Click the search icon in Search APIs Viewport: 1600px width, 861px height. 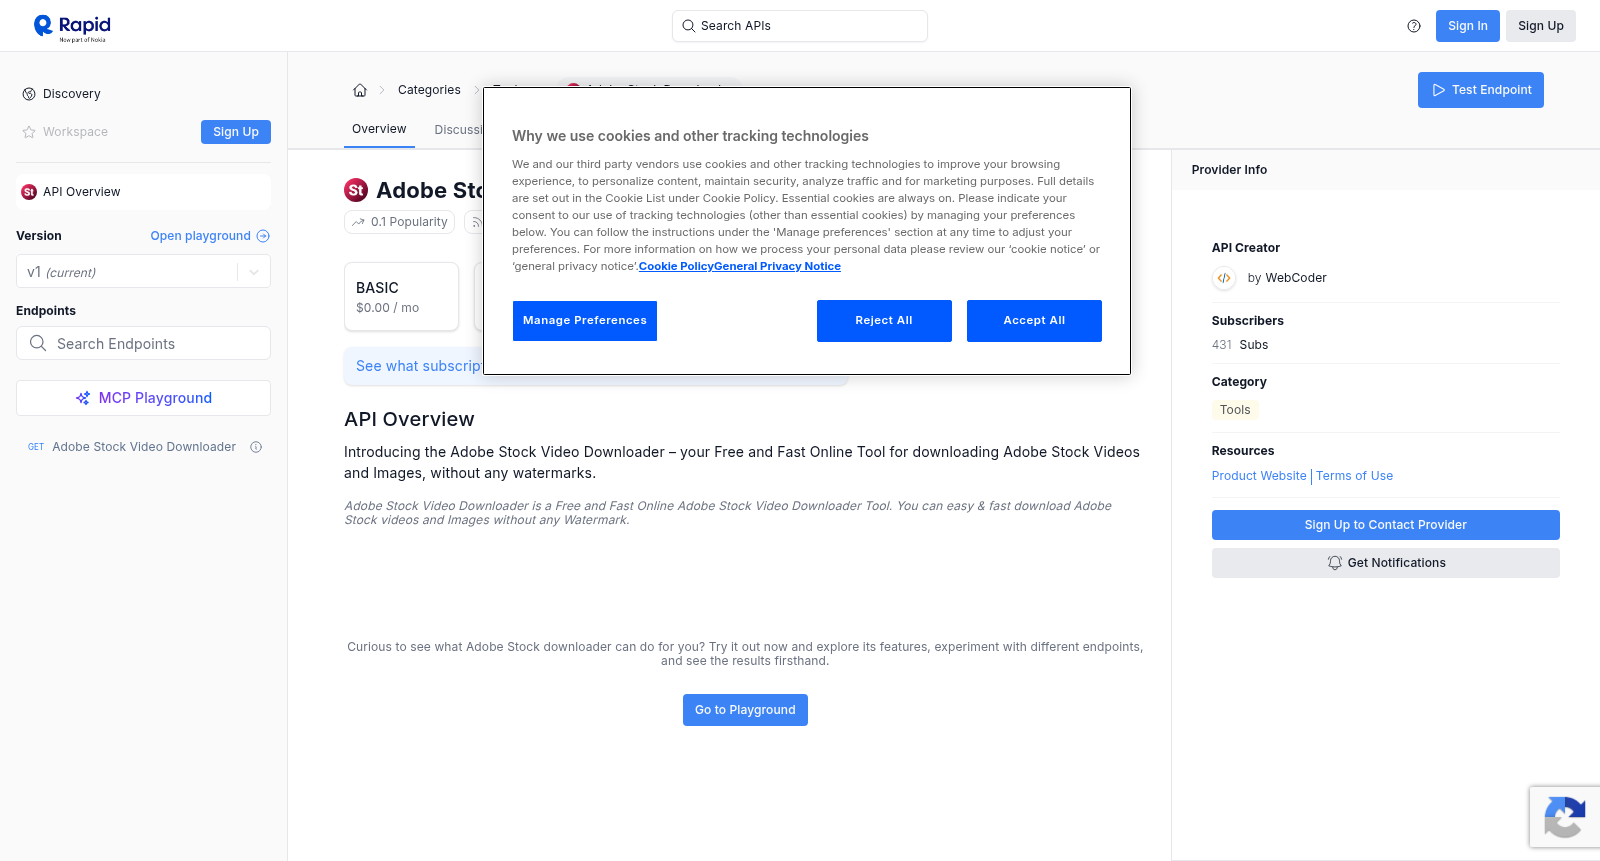(x=689, y=26)
